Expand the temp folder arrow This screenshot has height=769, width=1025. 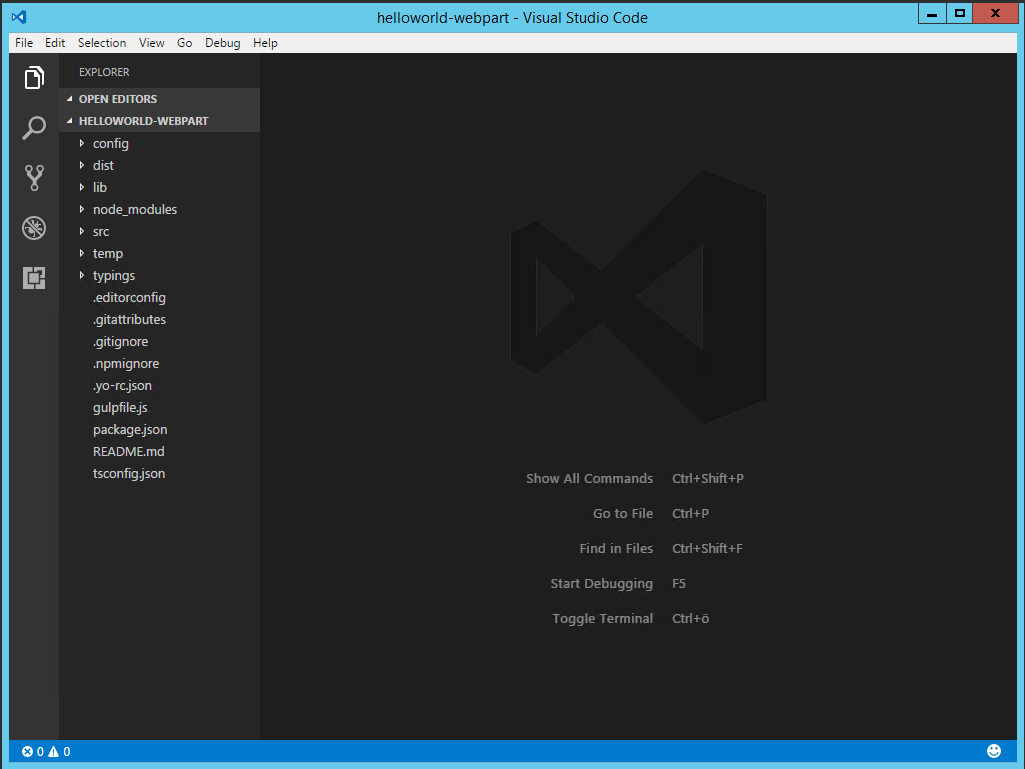click(x=82, y=253)
